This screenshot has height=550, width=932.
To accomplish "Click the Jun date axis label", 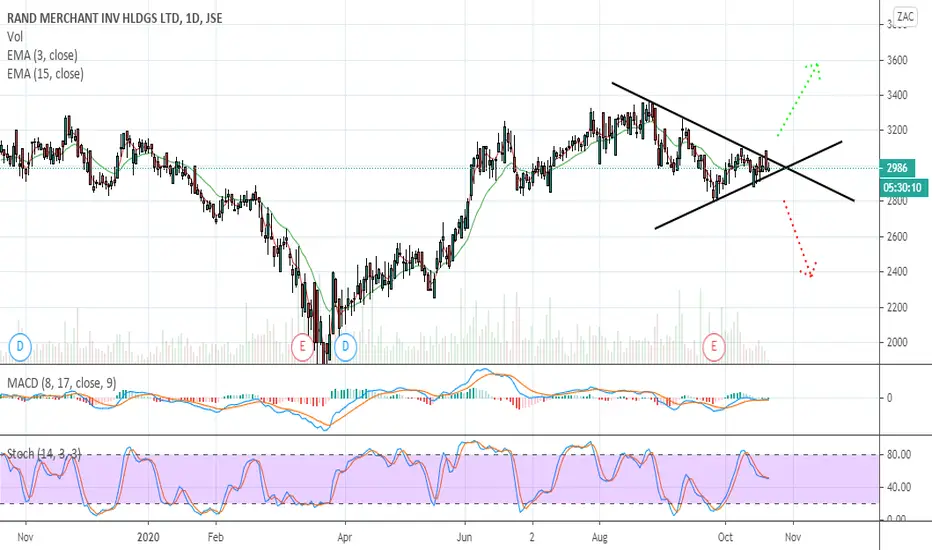I will coord(464,538).
